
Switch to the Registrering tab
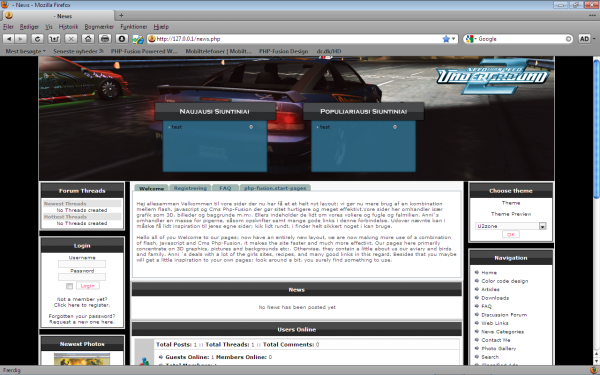coord(190,188)
